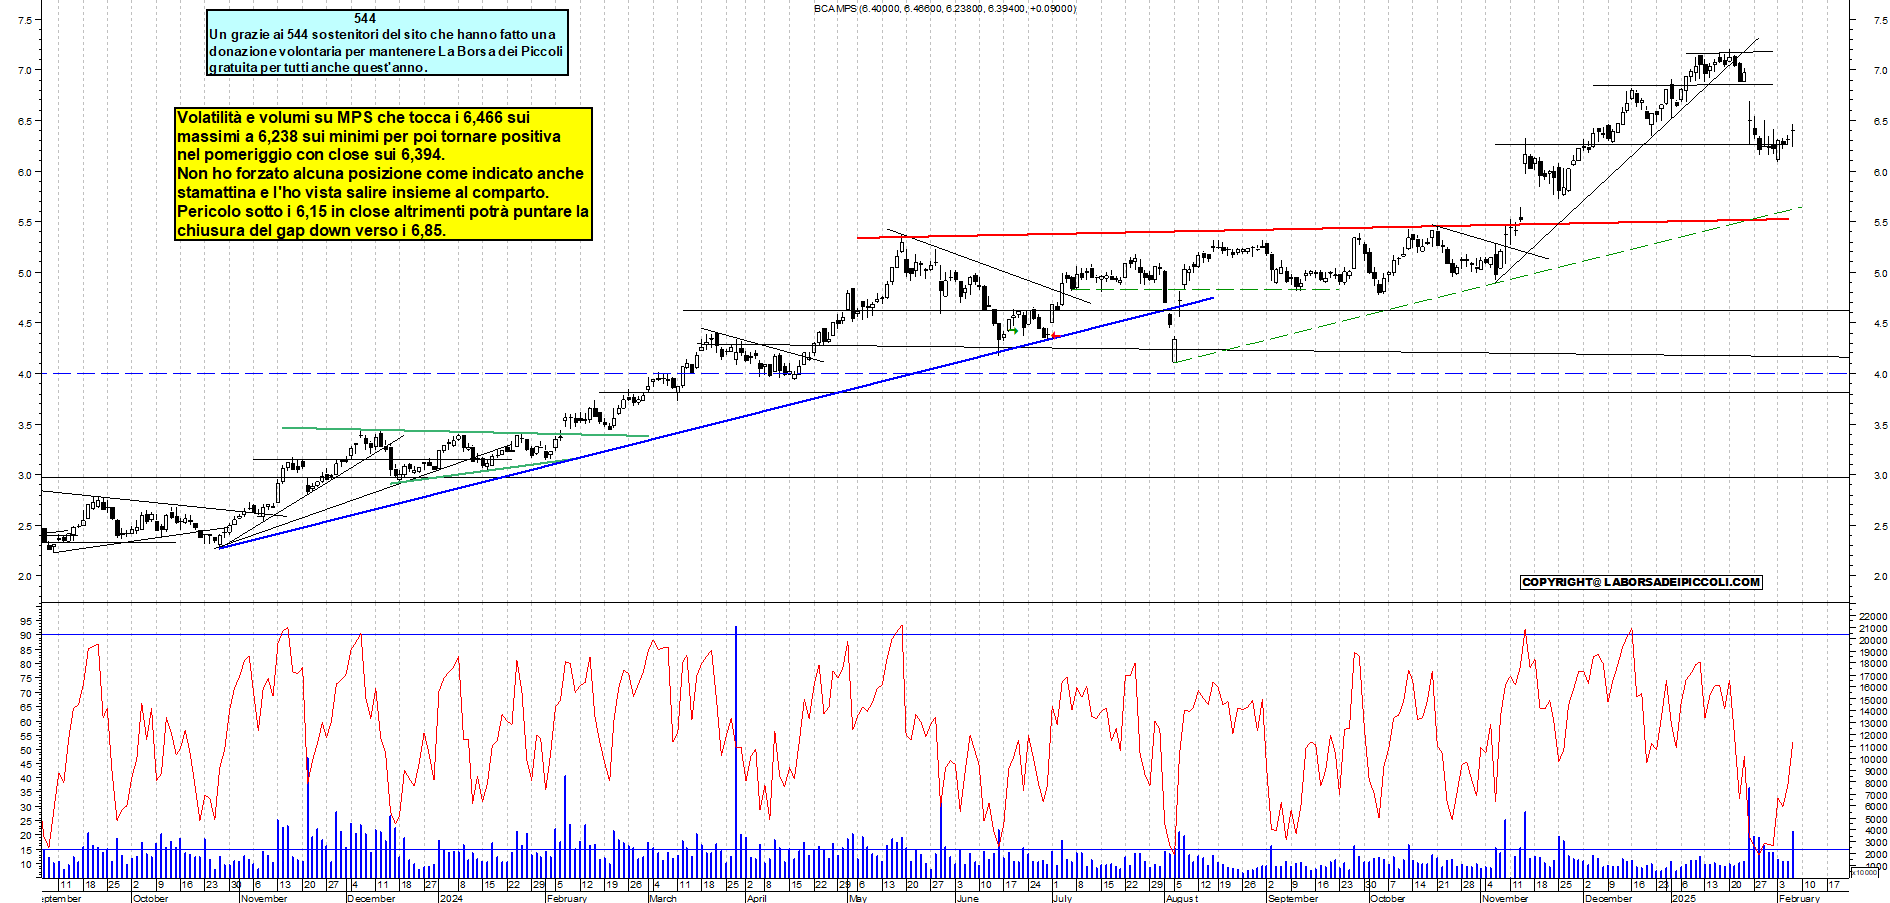Image resolution: width=1890 pixels, height=903 pixels.
Task: Click the 'Volatilità e volumi su MPS' line
Action: click(353, 117)
